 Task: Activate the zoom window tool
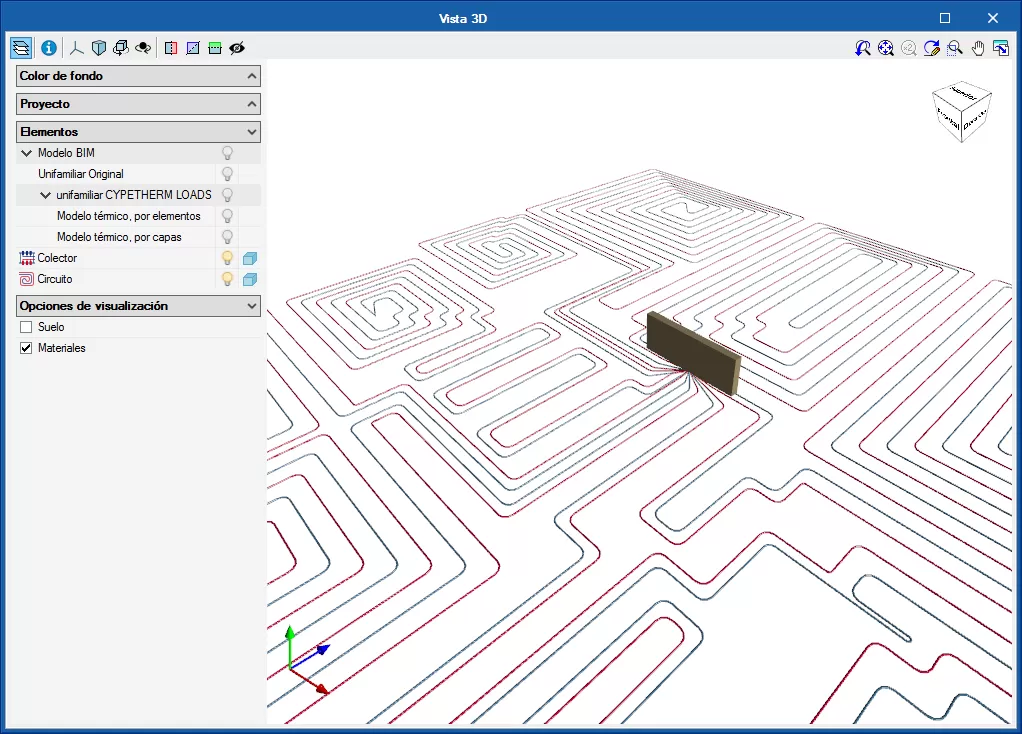pyautogui.click(x=955, y=48)
